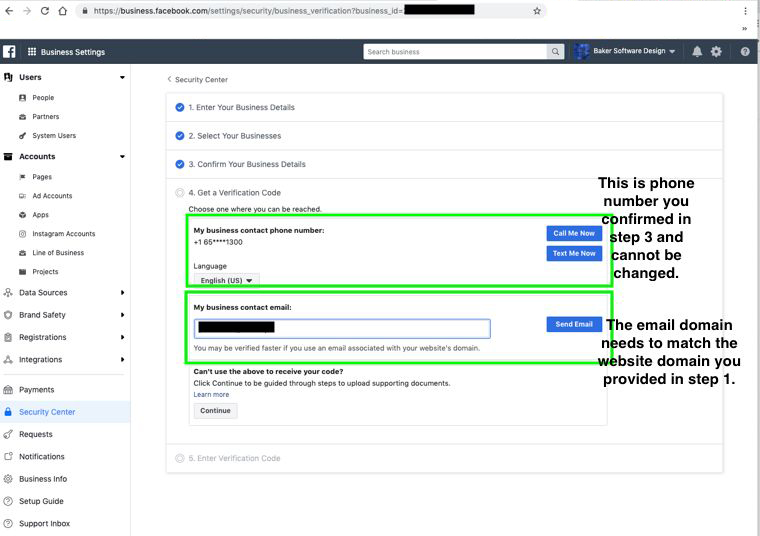Follow the Learn more link
This screenshot has height=536, width=760.
pos(211,394)
